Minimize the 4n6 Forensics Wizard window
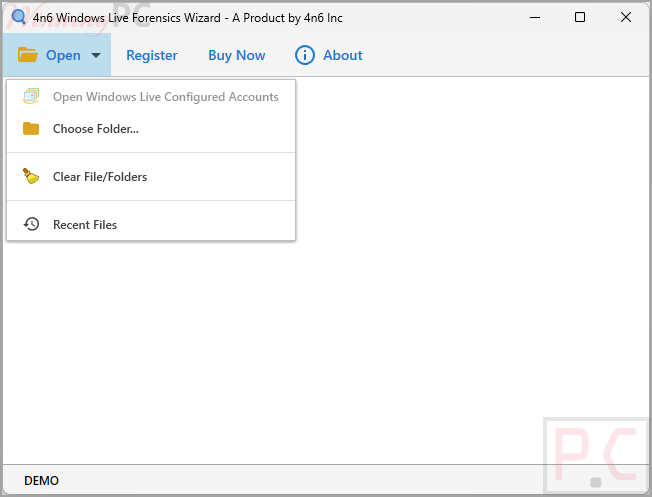The width and height of the screenshot is (652, 497). pyautogui.click(x=535, y=17)
